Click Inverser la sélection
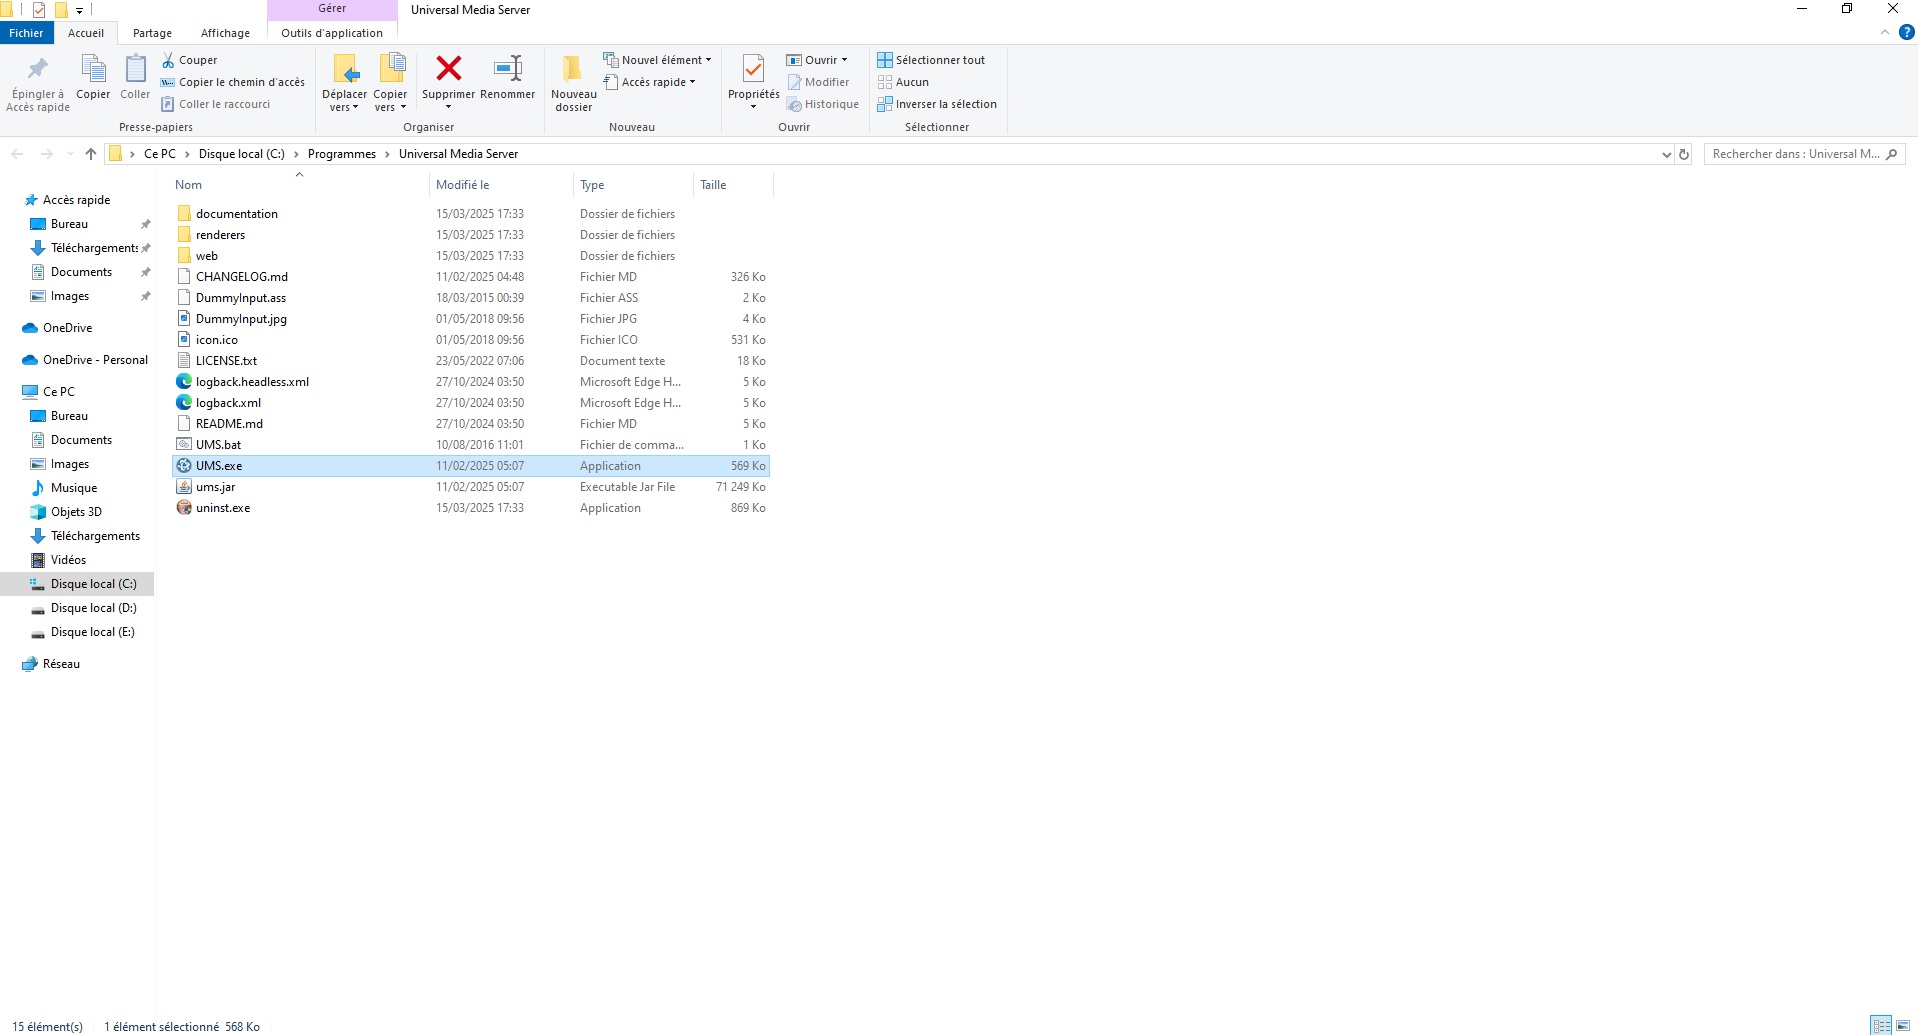The width and height of the screenshot is (1918, 1035). (x=937, y=104)
